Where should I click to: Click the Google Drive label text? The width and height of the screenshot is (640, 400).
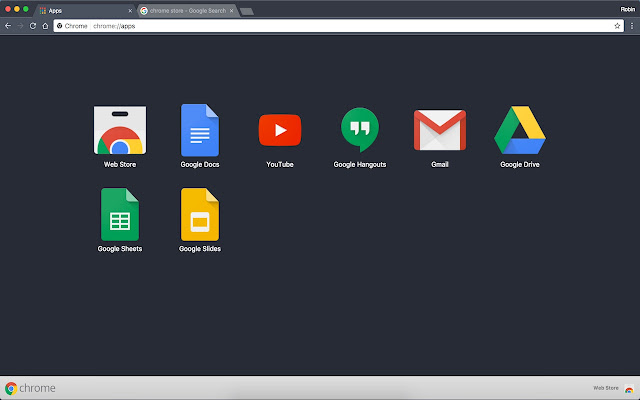click(x=520, y=164)
